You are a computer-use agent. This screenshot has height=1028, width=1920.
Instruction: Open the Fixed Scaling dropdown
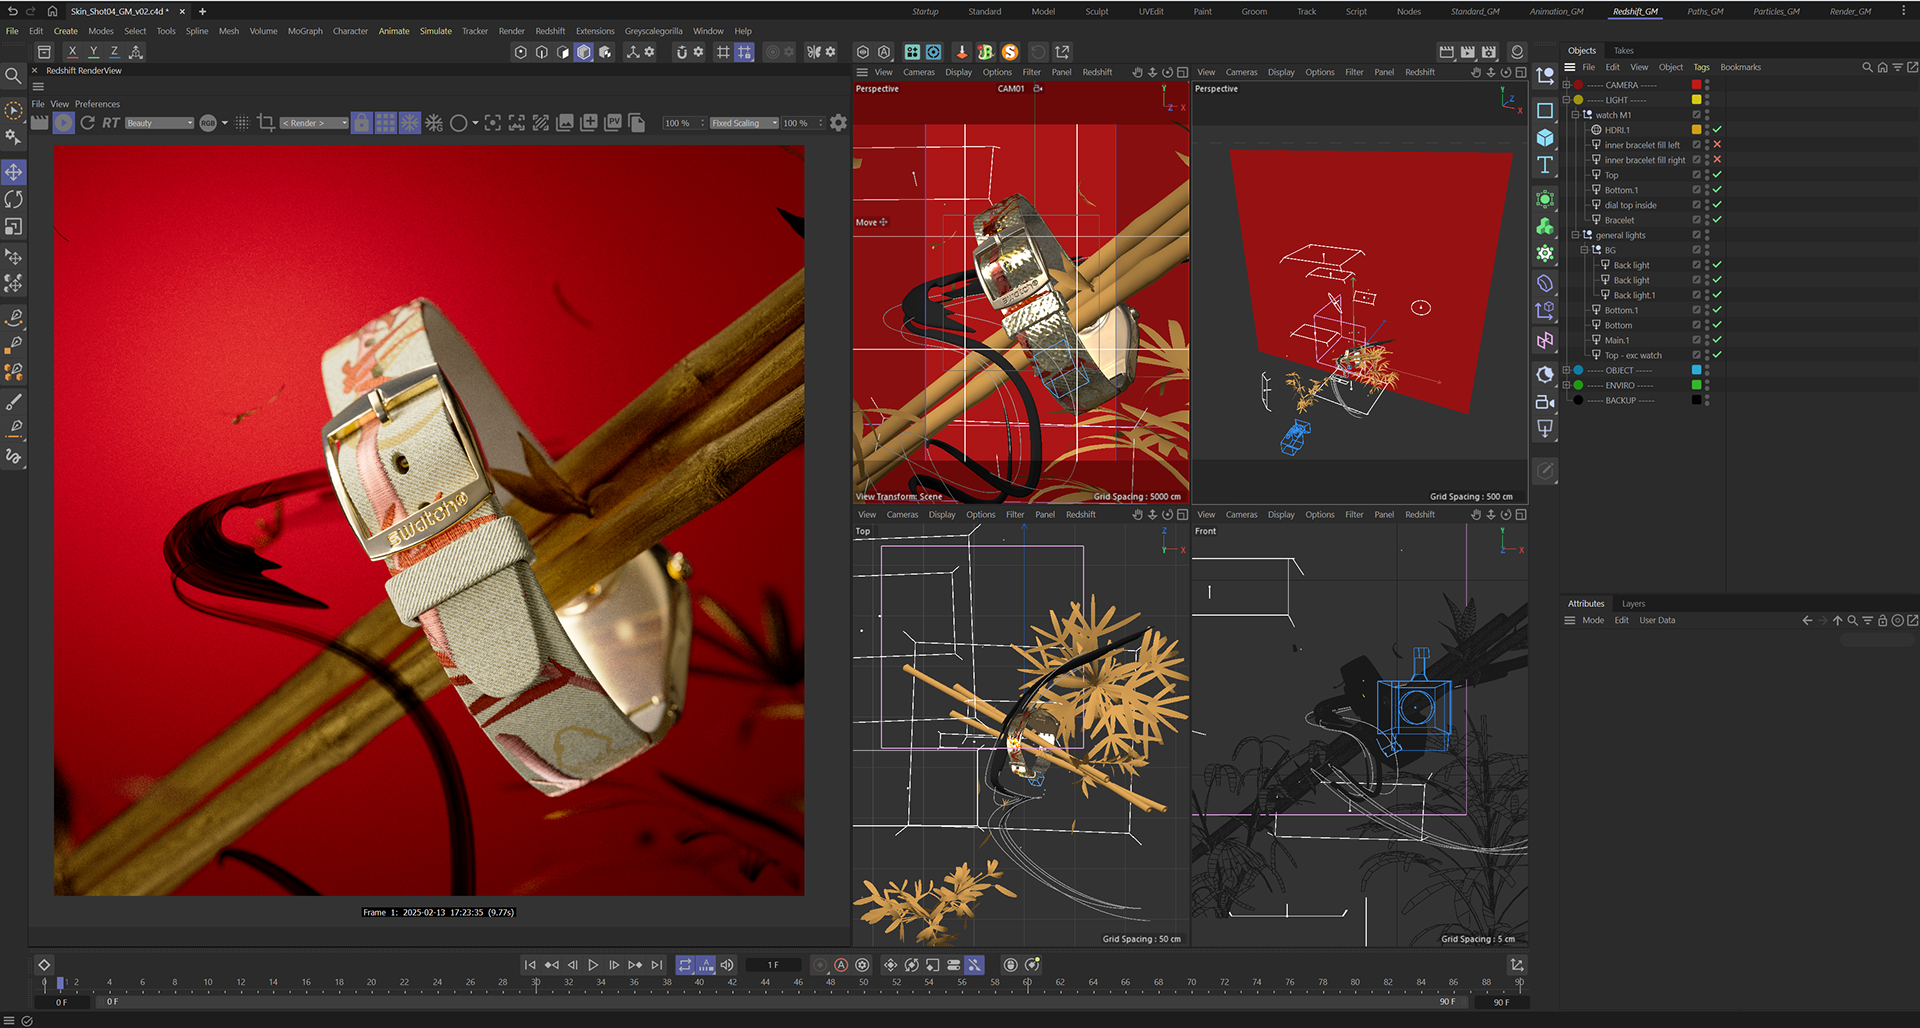[744, 123]
